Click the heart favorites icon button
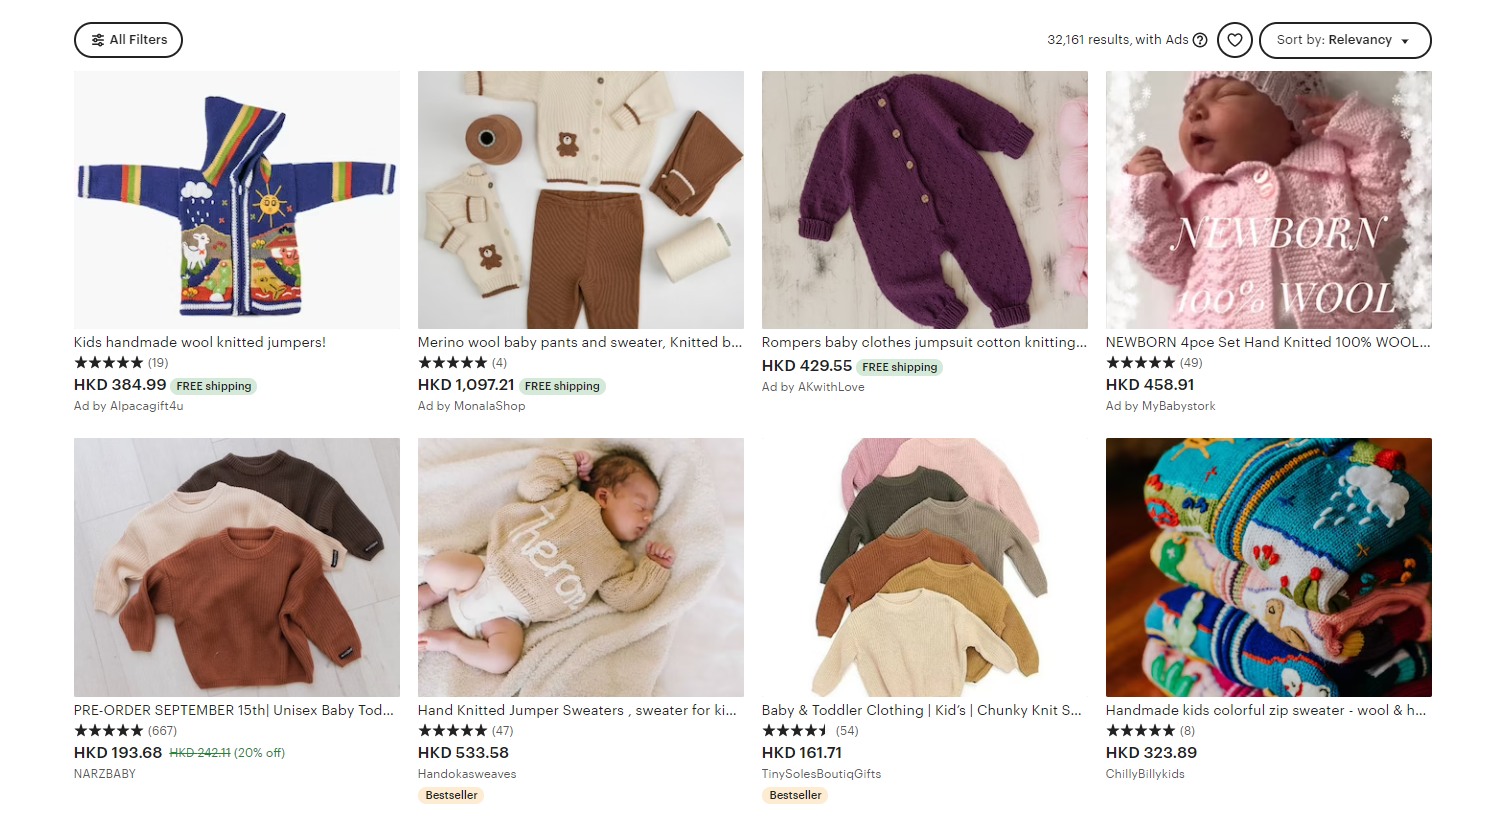Screen dimensions: 1508x824 pyautogui.click(x=1235, y=40)
